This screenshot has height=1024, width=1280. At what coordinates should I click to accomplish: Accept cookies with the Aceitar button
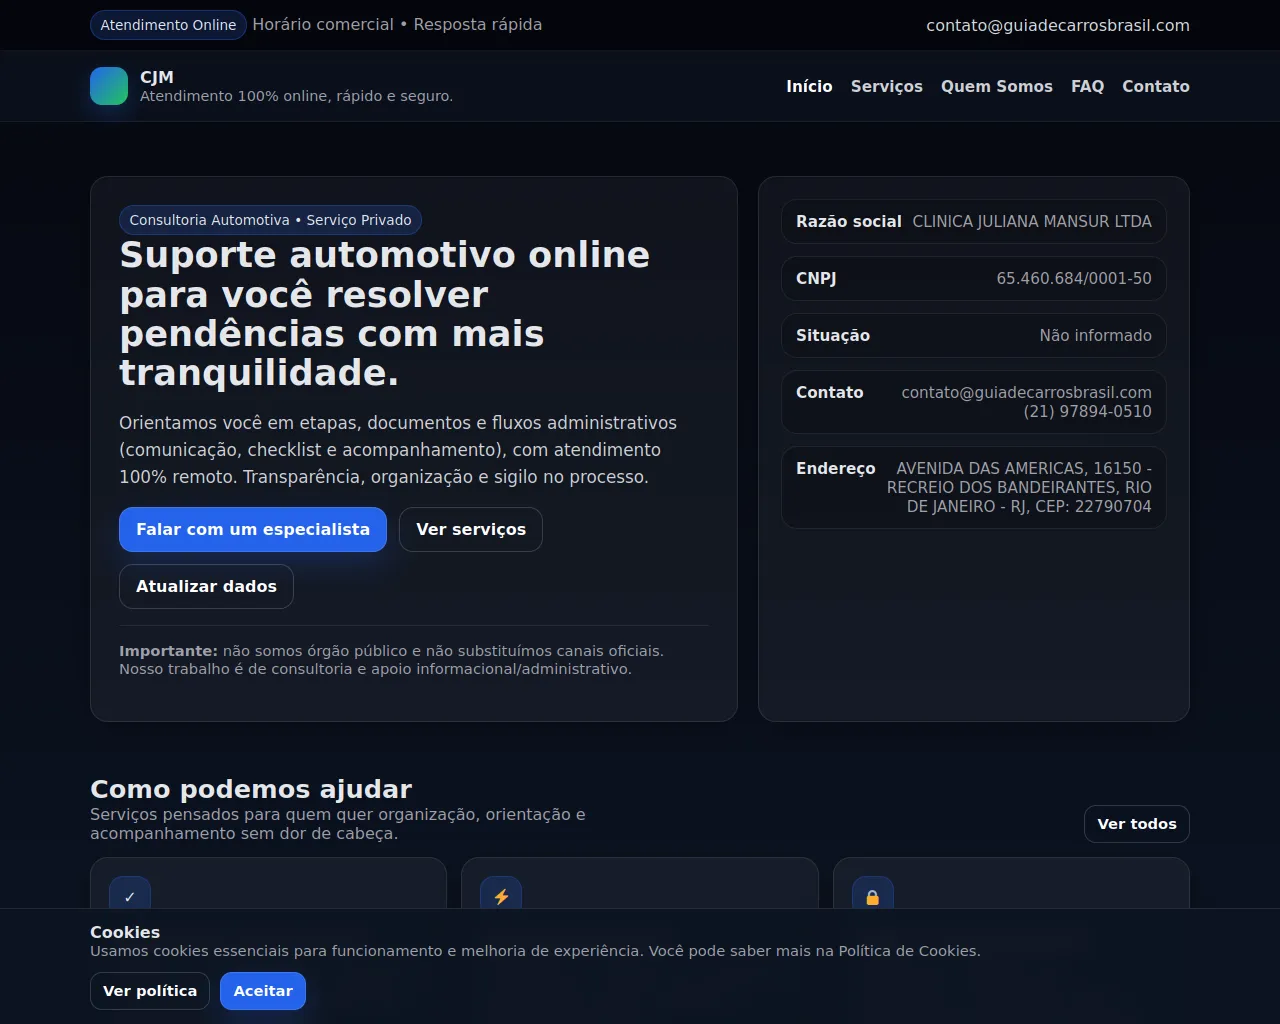point(263,991)
